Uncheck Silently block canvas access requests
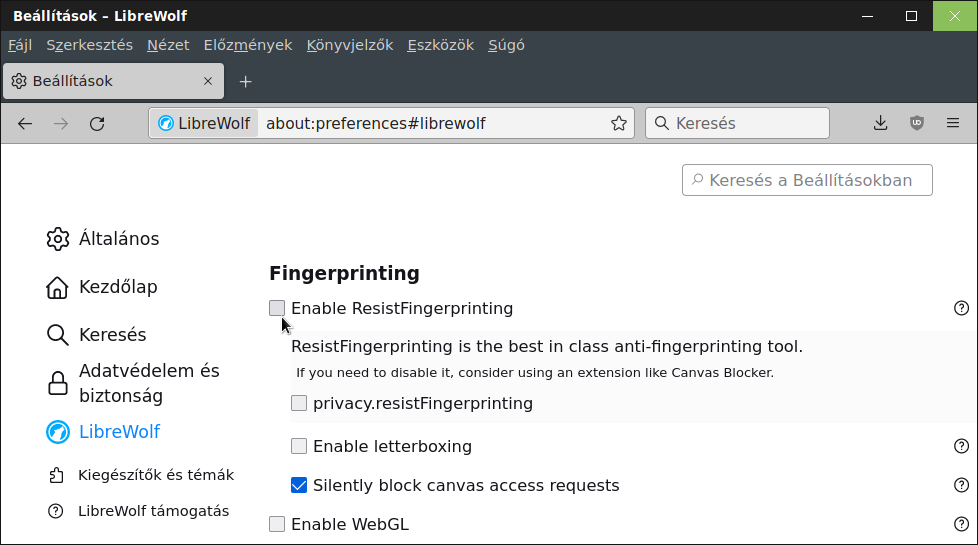The height and width of the screenshot is (545, 978). 299,485
